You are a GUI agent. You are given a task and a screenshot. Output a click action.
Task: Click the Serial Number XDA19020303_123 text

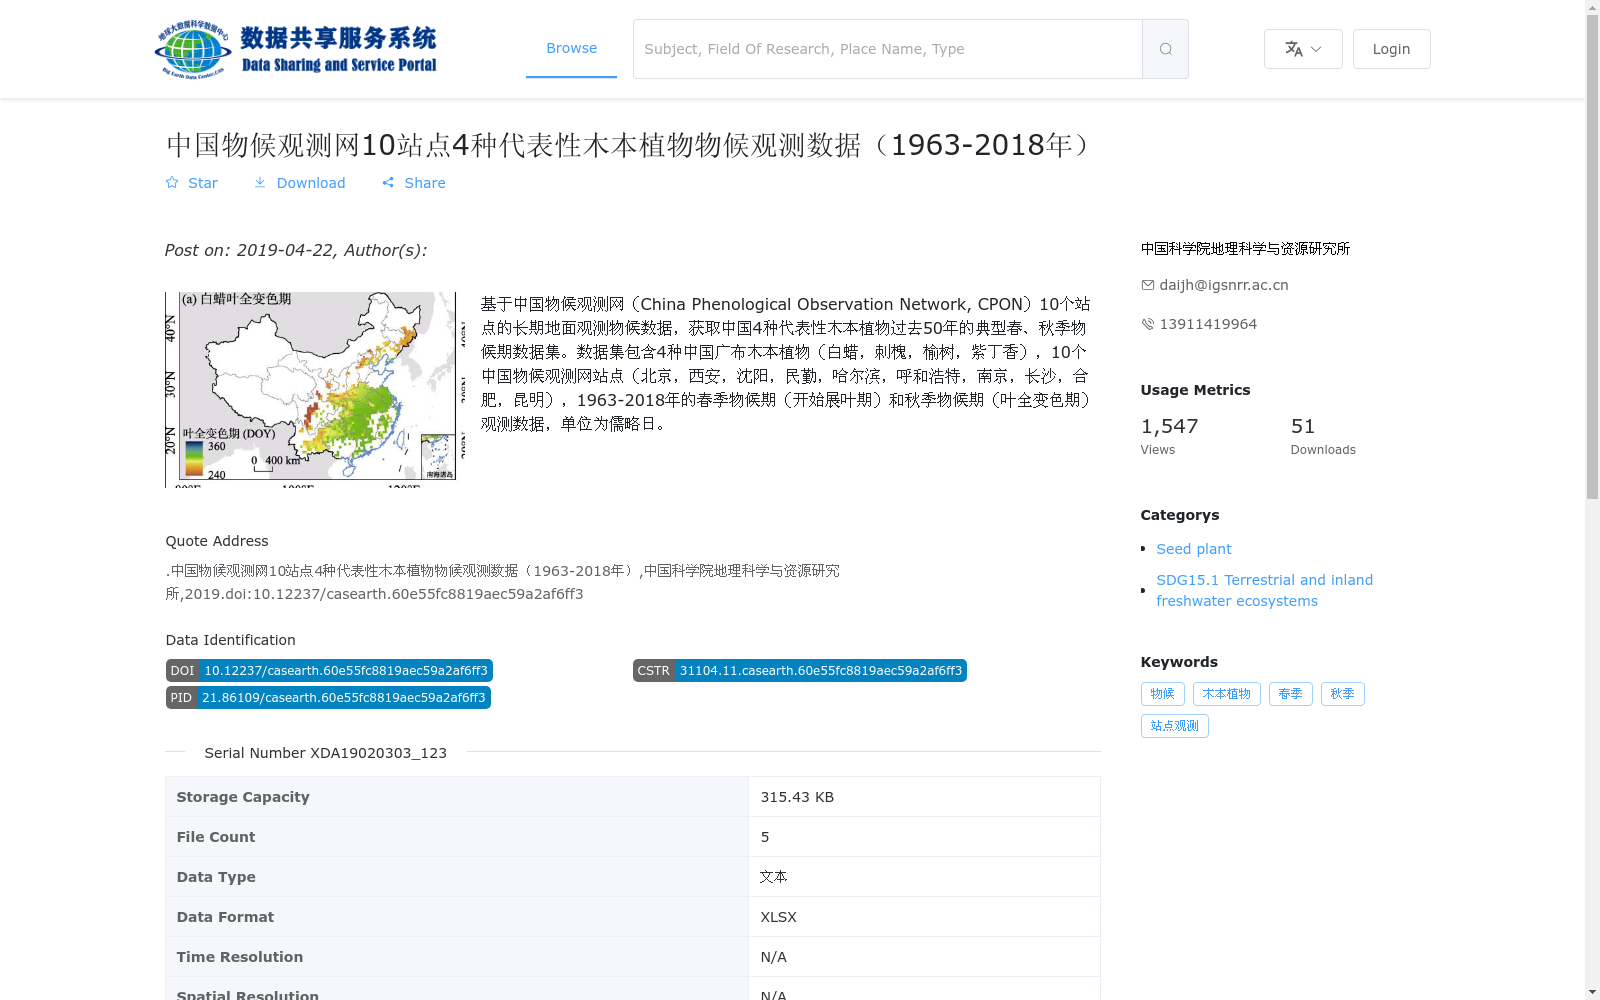(x=325, y=753)
